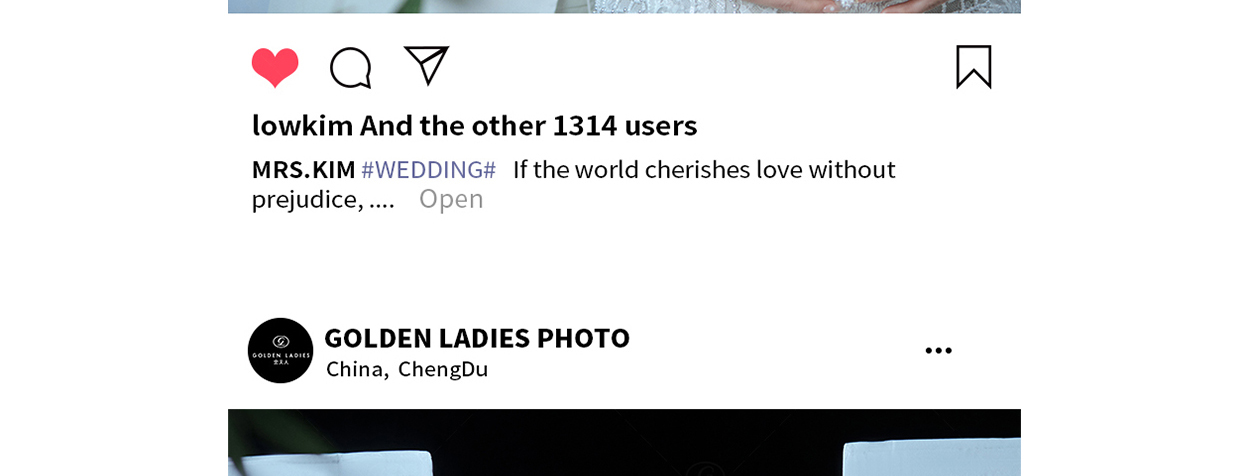The image size is (1250, 476).
Task: Open the GOLDEN LADIES PHOTO account name
Action: 477,338
